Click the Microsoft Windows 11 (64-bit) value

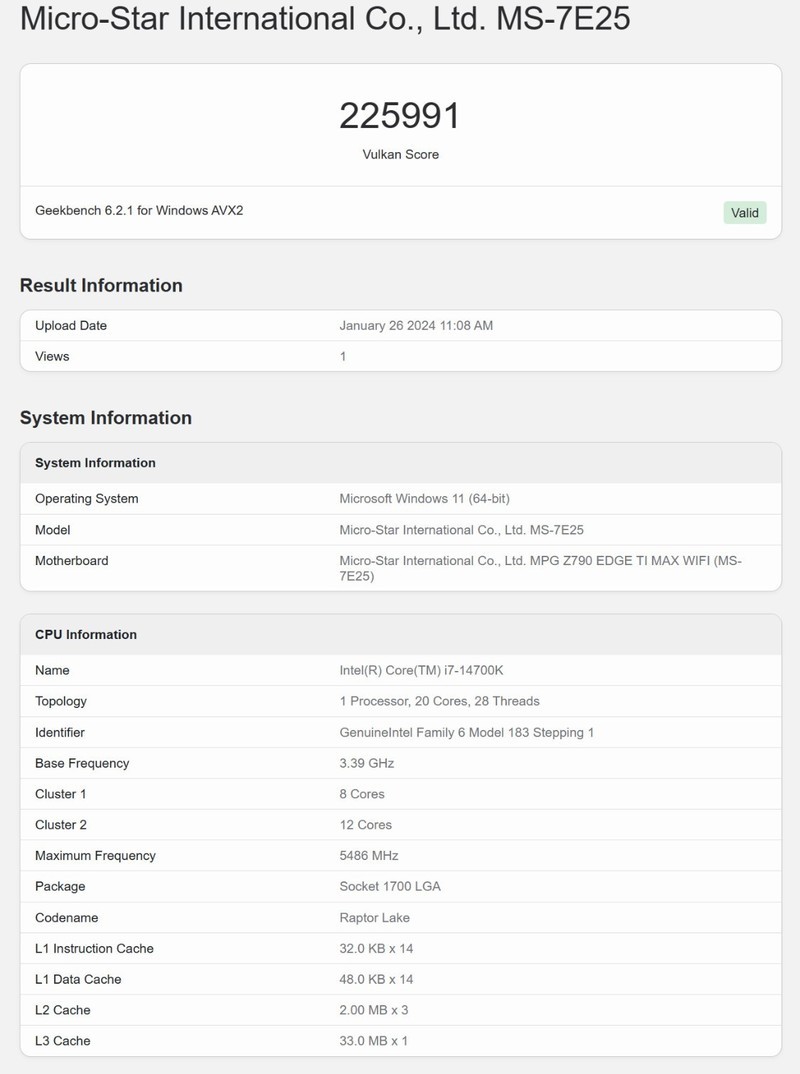click(x=425, y=498)
